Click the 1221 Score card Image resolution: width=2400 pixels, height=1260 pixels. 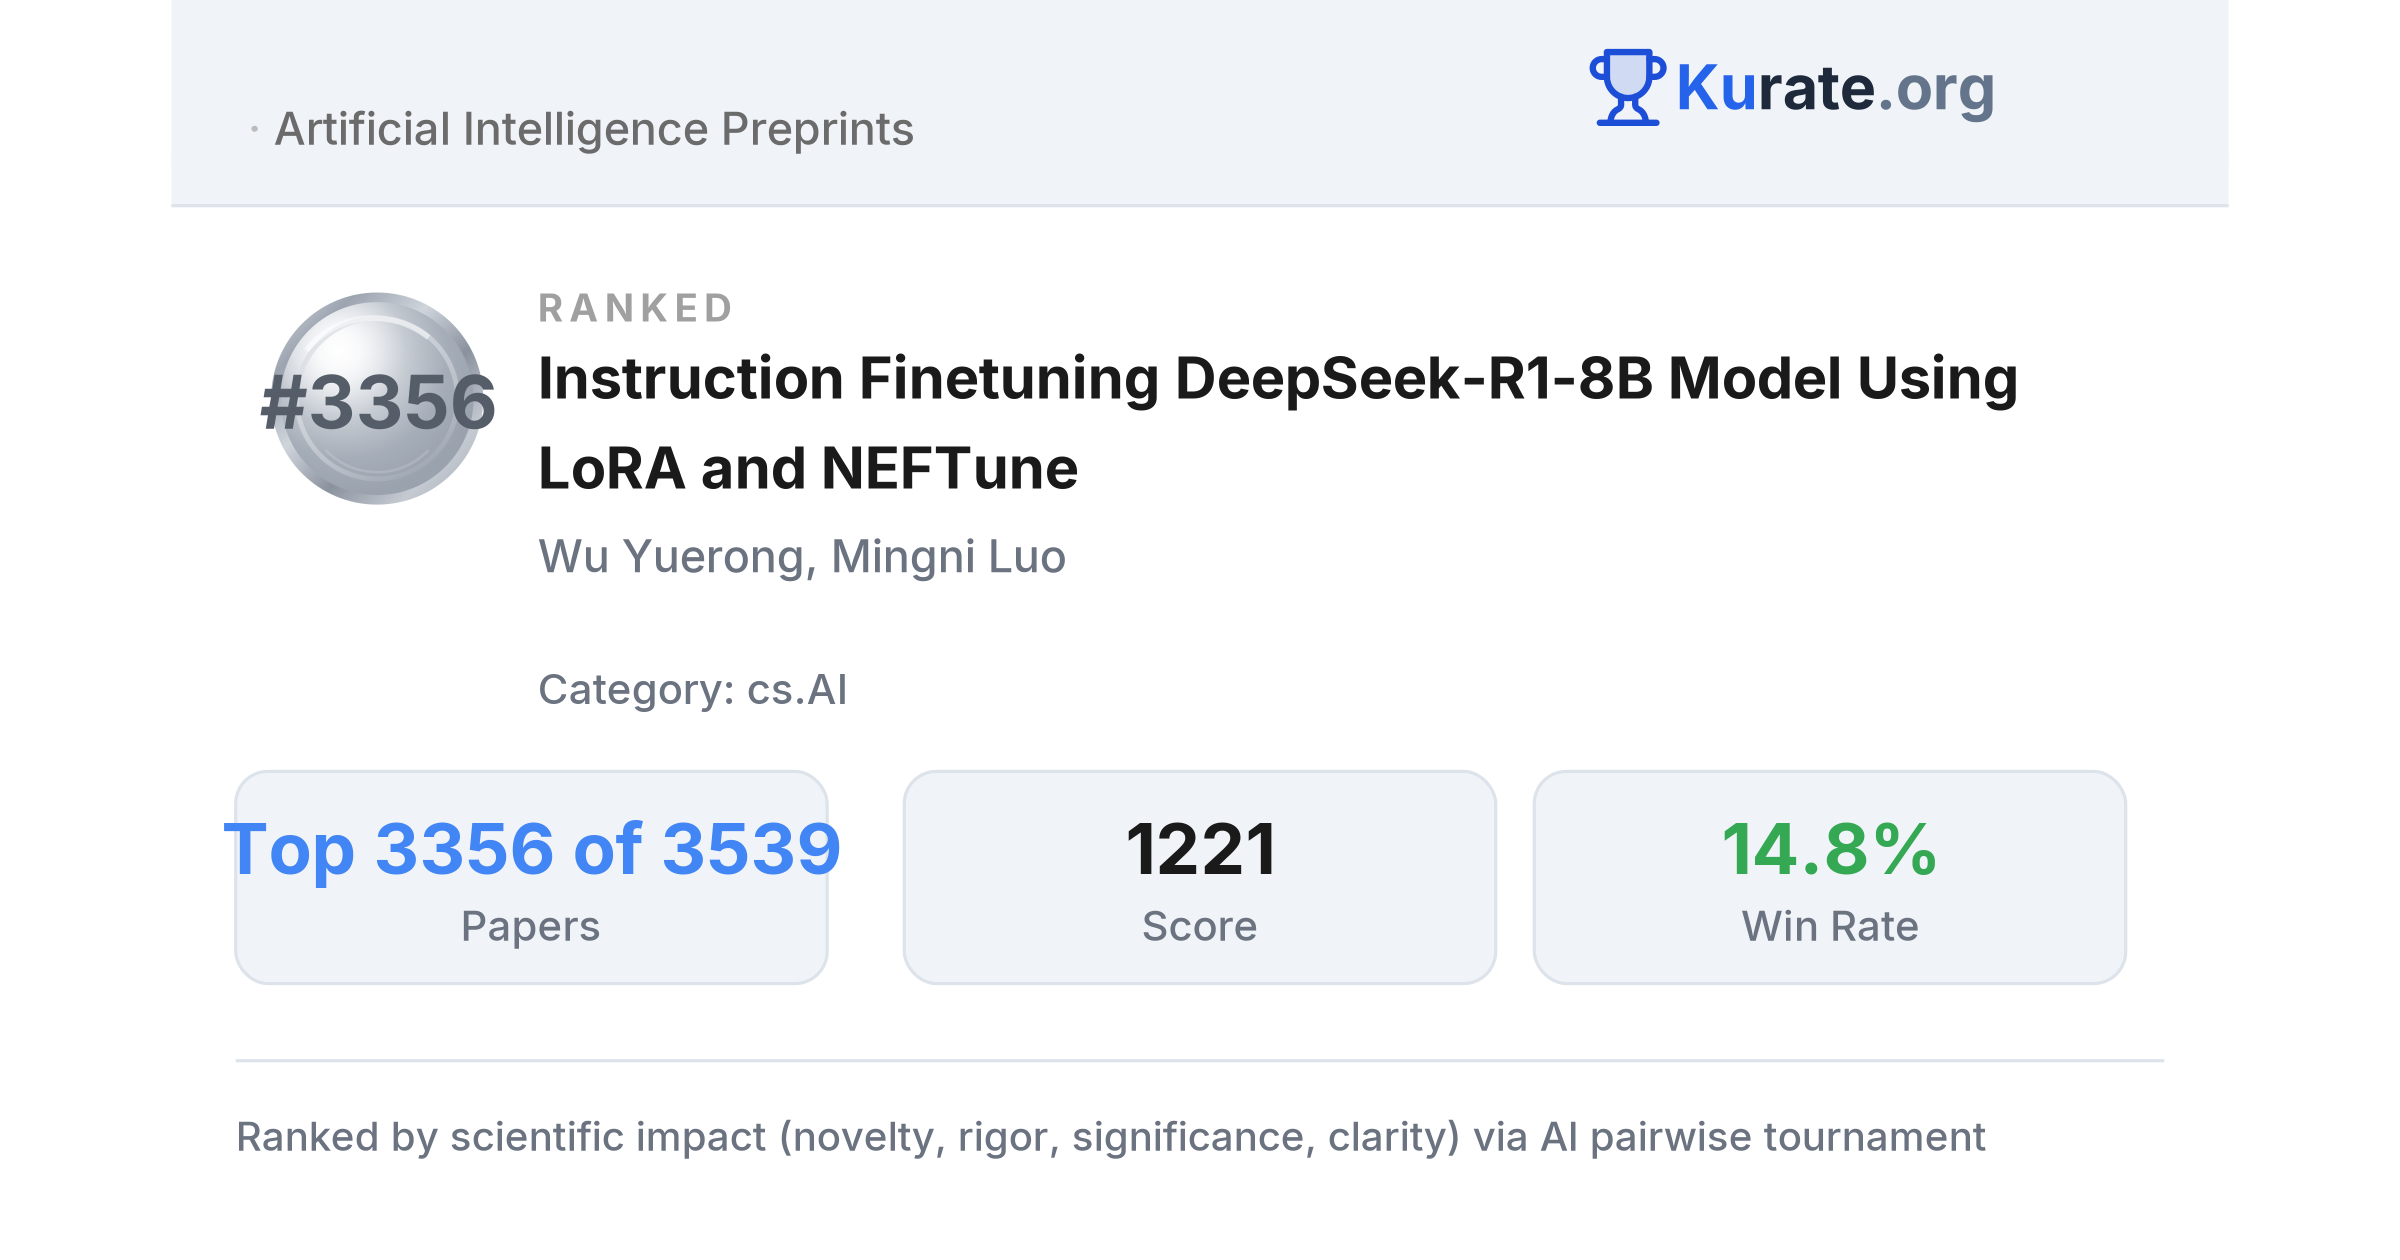[x=1199, y=877]
